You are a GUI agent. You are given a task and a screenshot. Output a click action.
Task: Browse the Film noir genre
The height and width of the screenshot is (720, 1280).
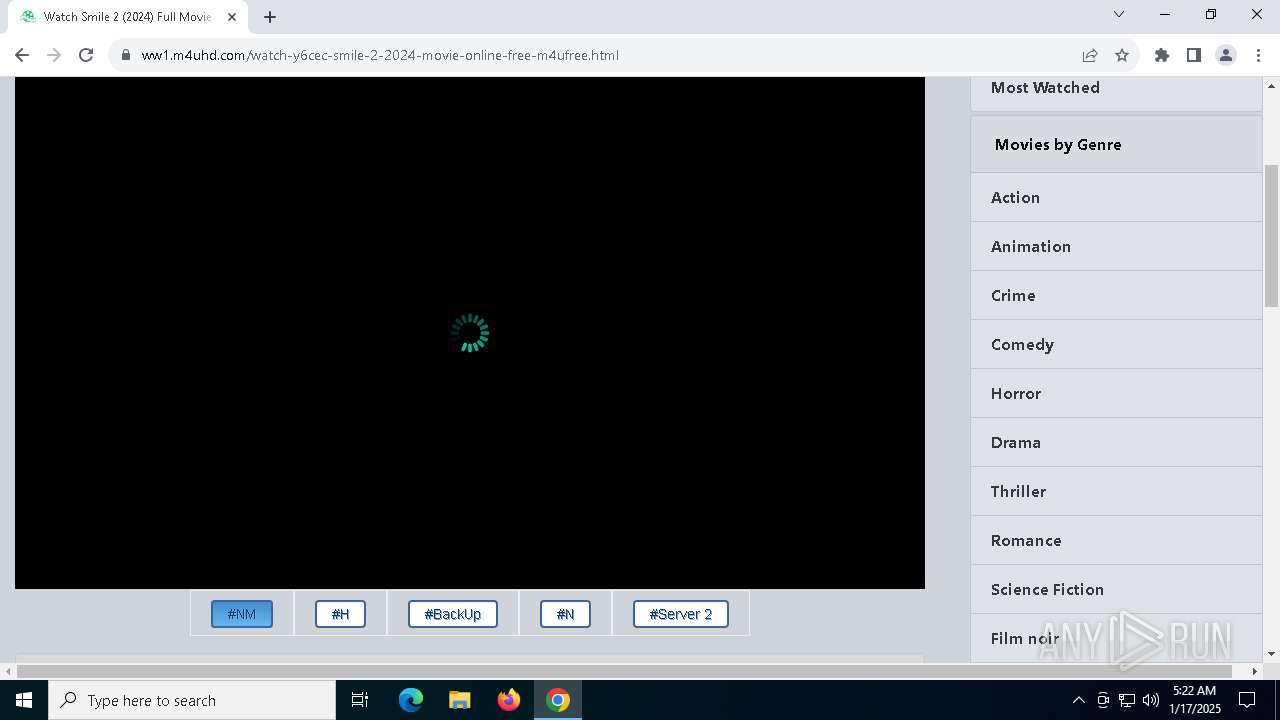pos(1116,638)
